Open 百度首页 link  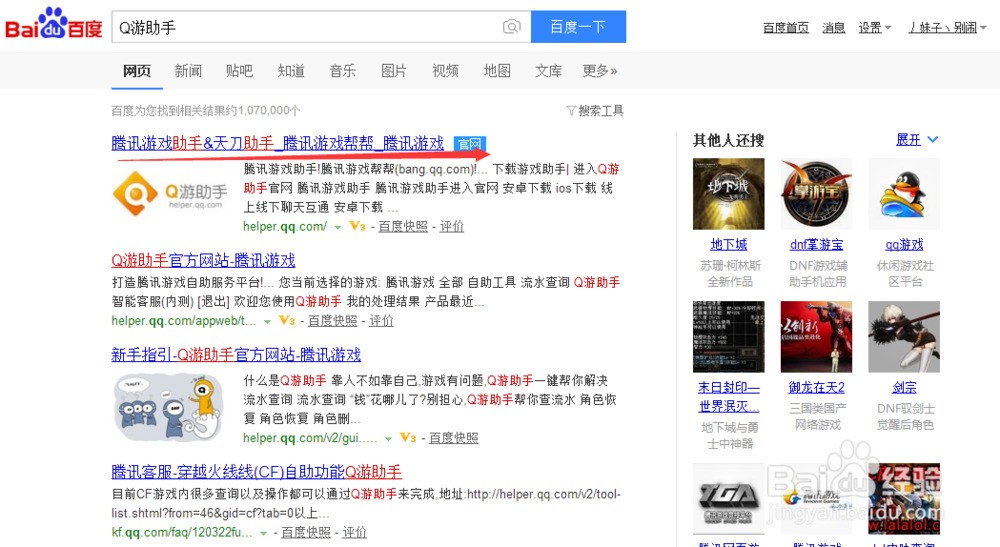(786, 27)
